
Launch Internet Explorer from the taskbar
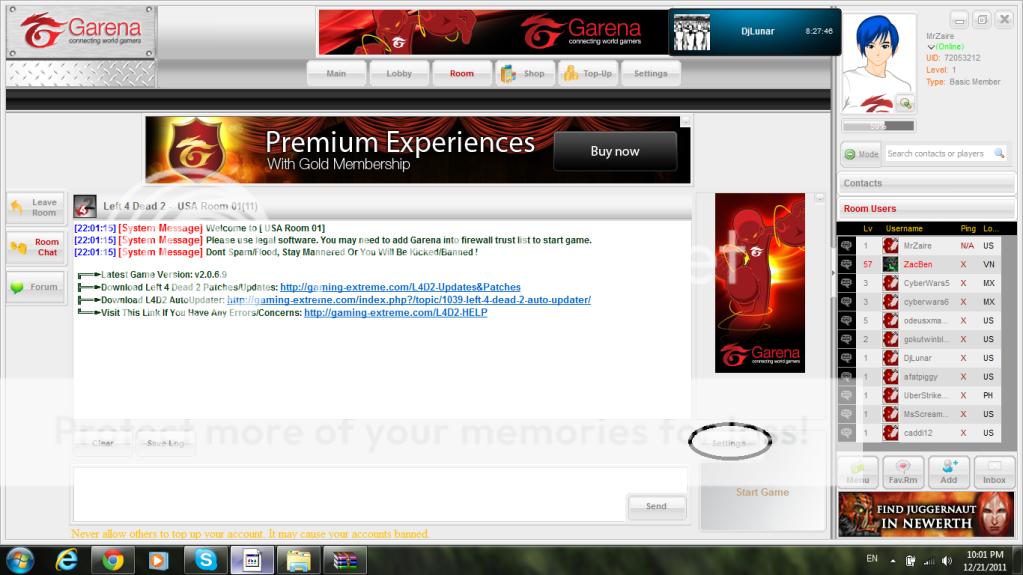(67, 561)
